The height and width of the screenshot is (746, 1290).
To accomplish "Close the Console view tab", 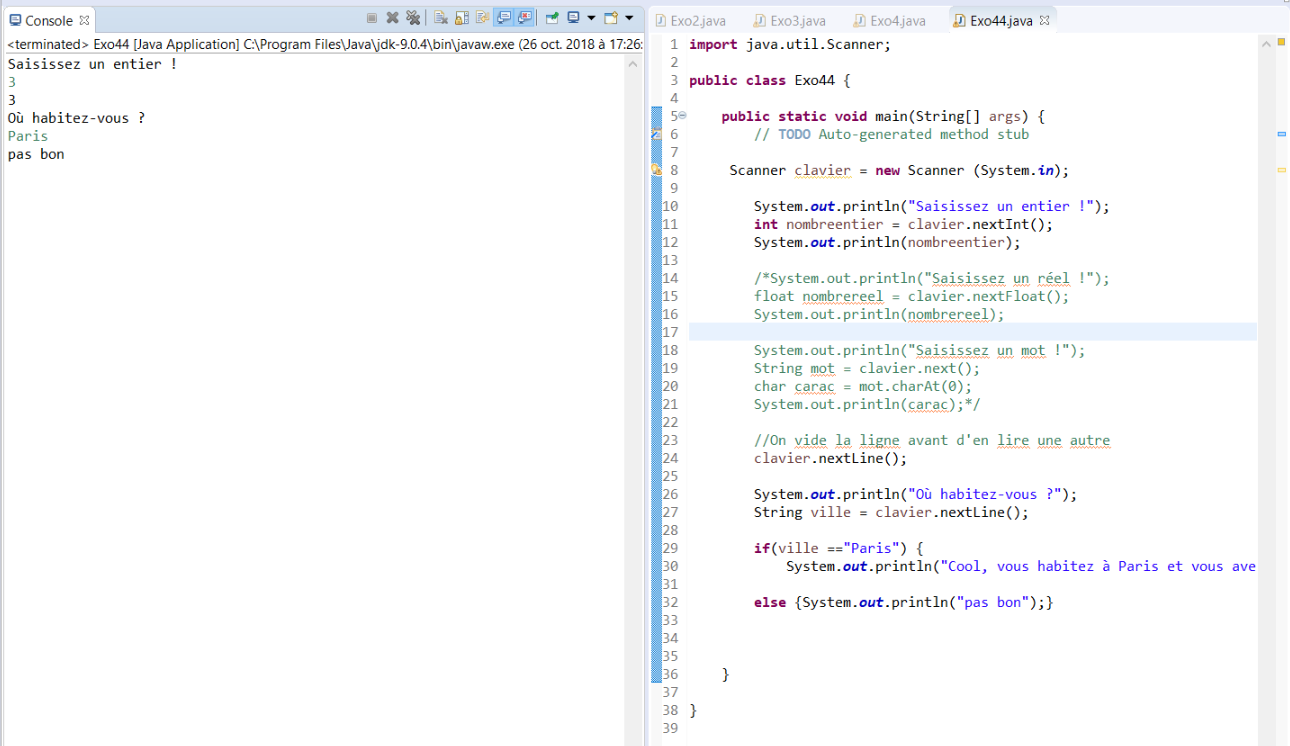I will (84, 20).
